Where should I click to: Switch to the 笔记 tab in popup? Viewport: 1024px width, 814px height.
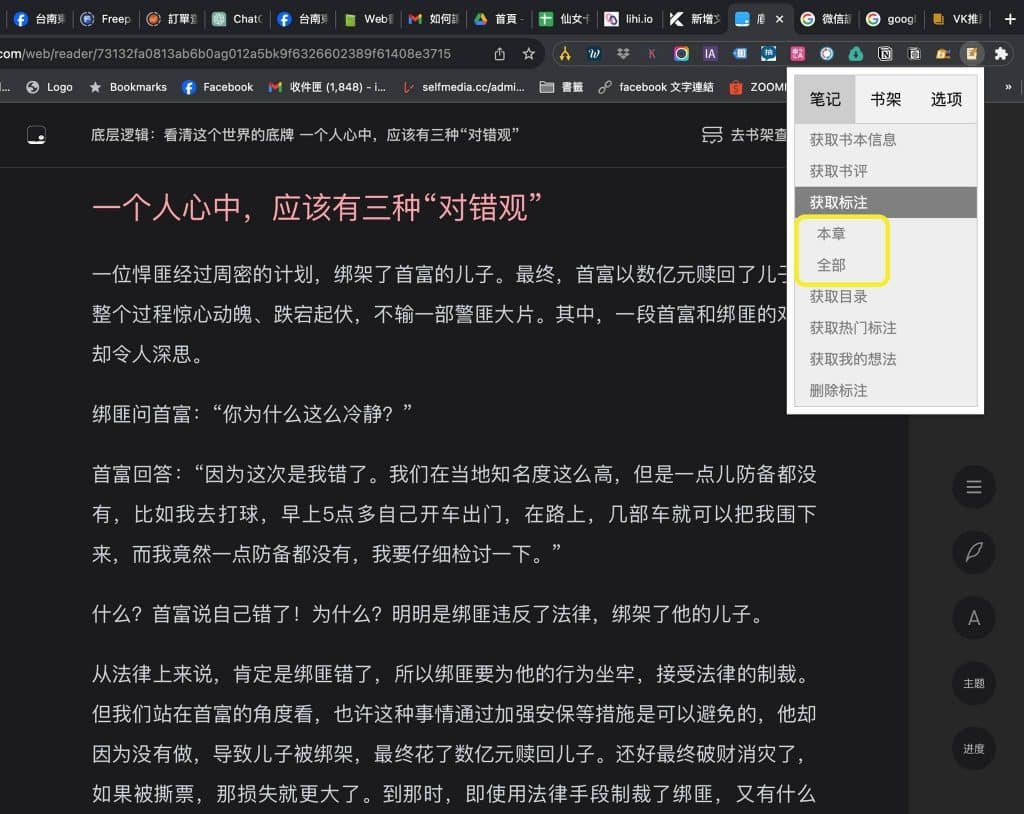pos(825,99)
